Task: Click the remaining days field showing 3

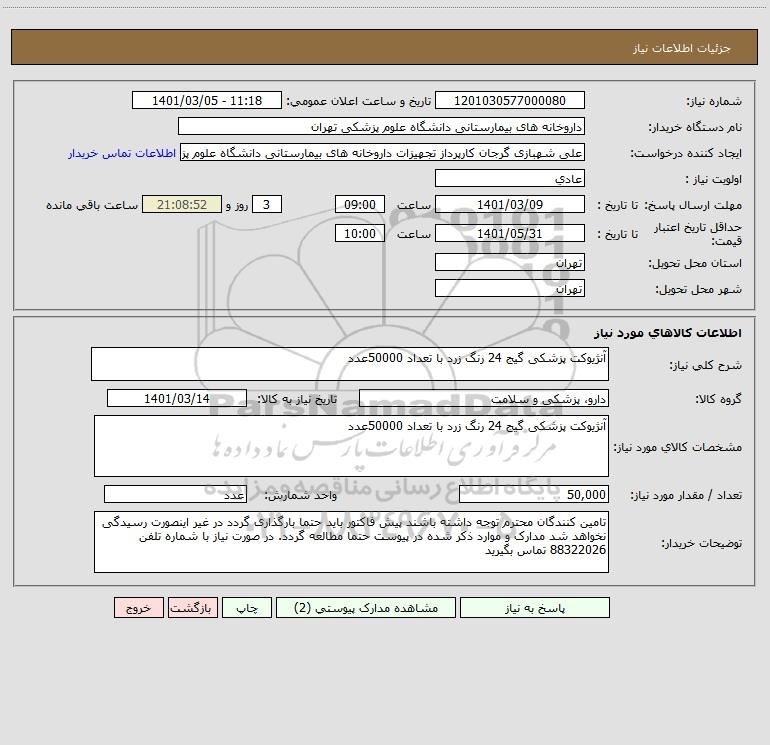Action: pos(267,204)
